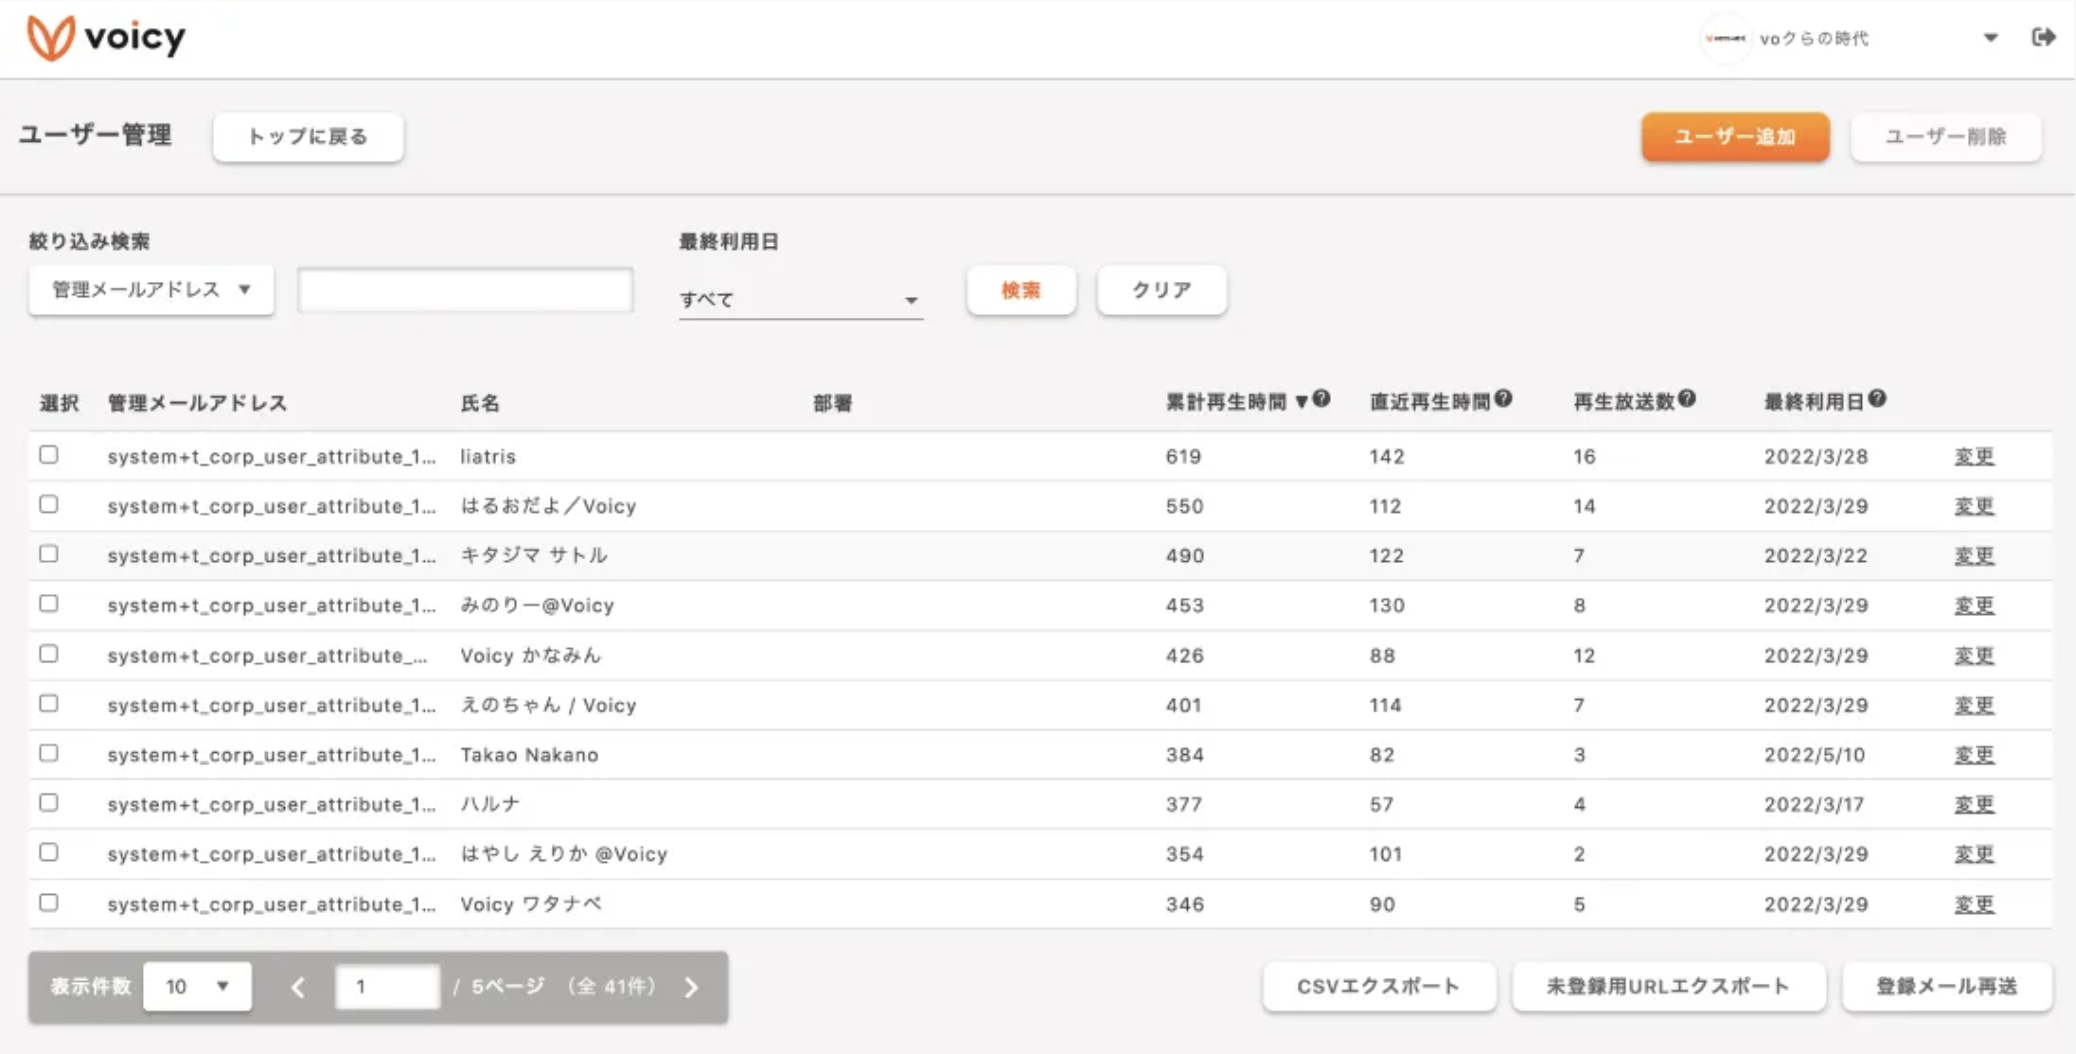This screenshot has height=1054, width=2076.
Task: Click the account avatar thumbnail
Action: click(x=1725, y=38)
